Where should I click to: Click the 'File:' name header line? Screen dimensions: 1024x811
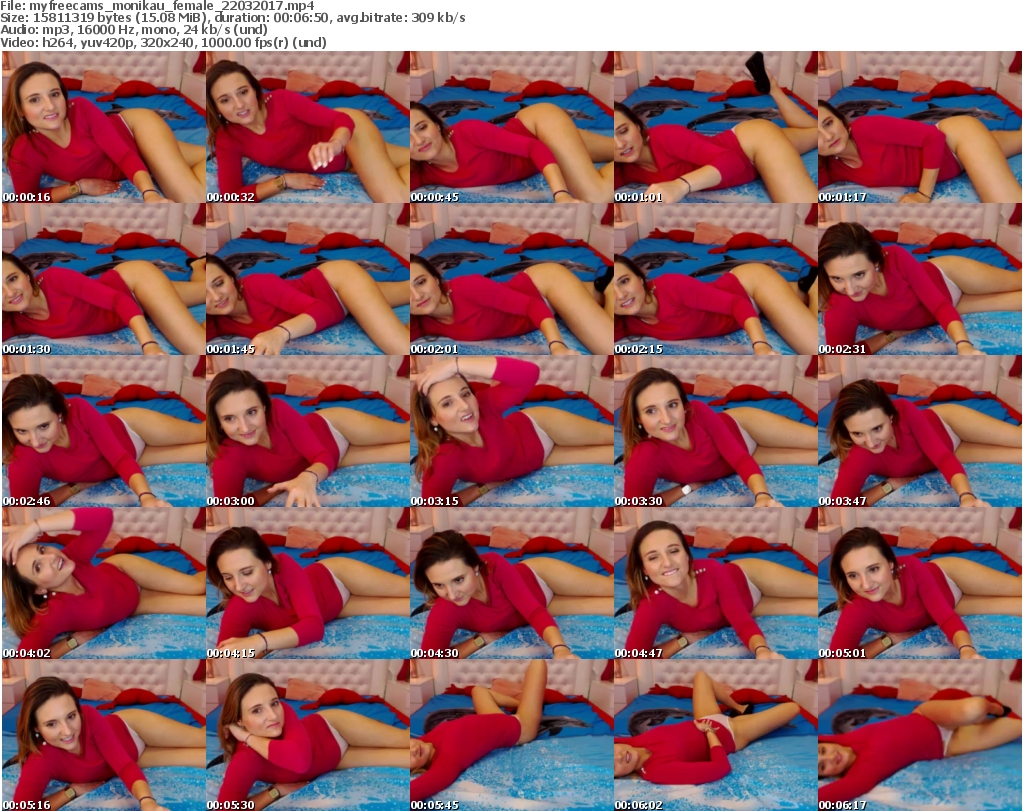157,6
